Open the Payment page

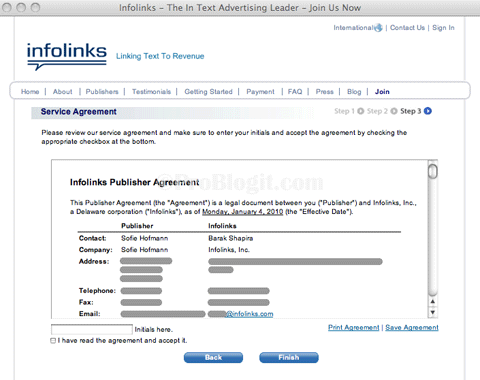tap(260, 92)
